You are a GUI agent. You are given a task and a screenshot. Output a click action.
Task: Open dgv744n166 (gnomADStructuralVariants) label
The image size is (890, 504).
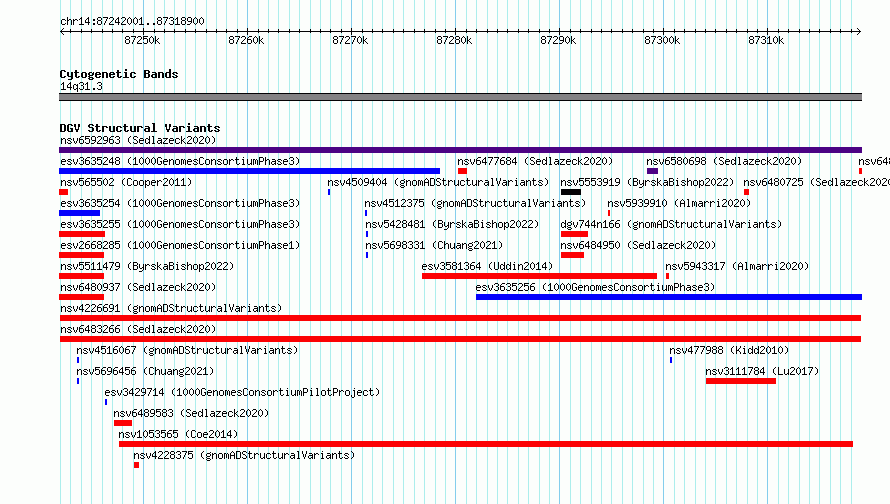pyautogui.click(x=671, y=224)
